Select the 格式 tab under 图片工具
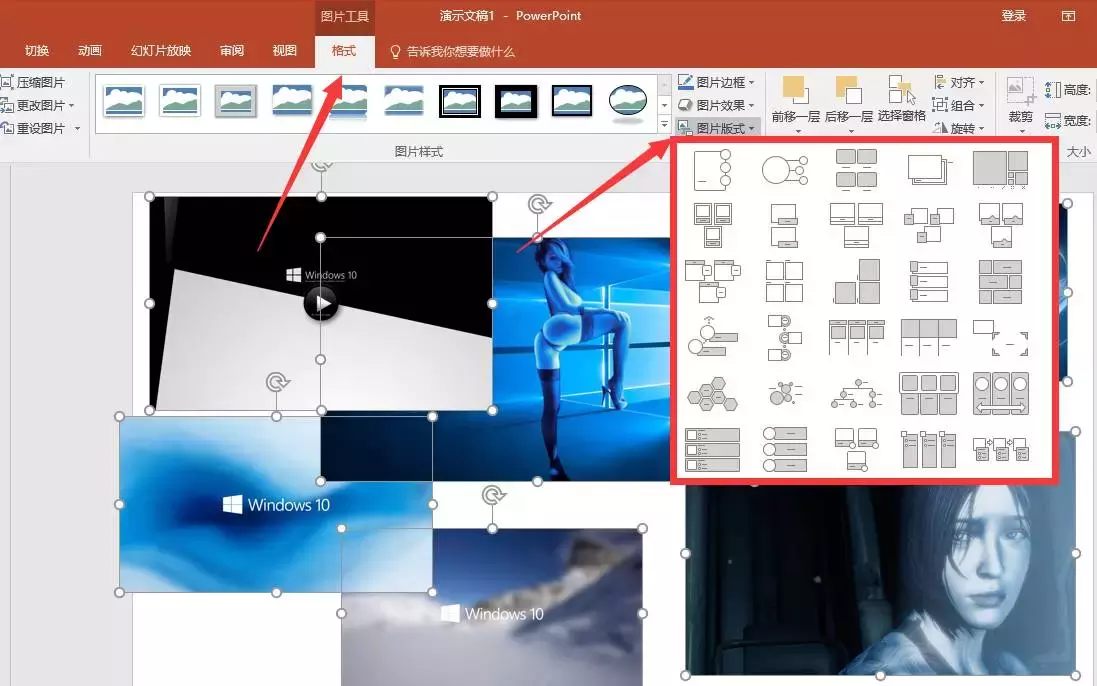Screen dimensions: 1097x686 click(344, 50)
